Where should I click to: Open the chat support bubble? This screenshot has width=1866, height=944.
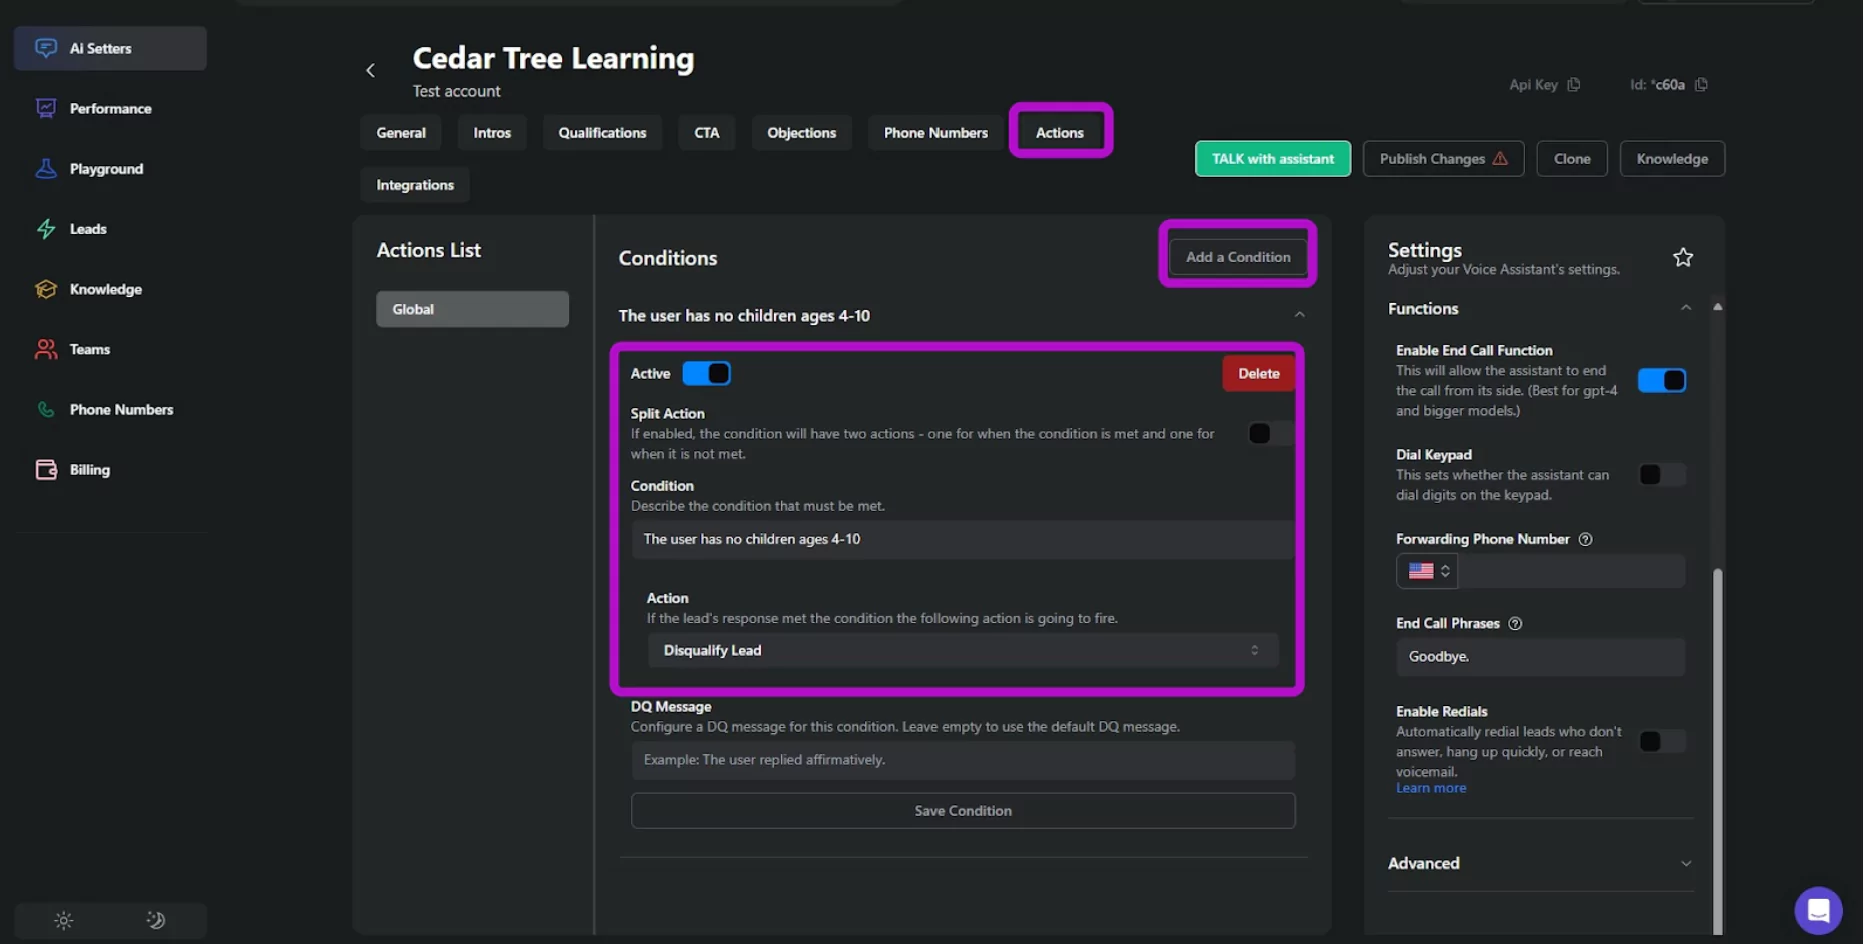pos(1818,910)
